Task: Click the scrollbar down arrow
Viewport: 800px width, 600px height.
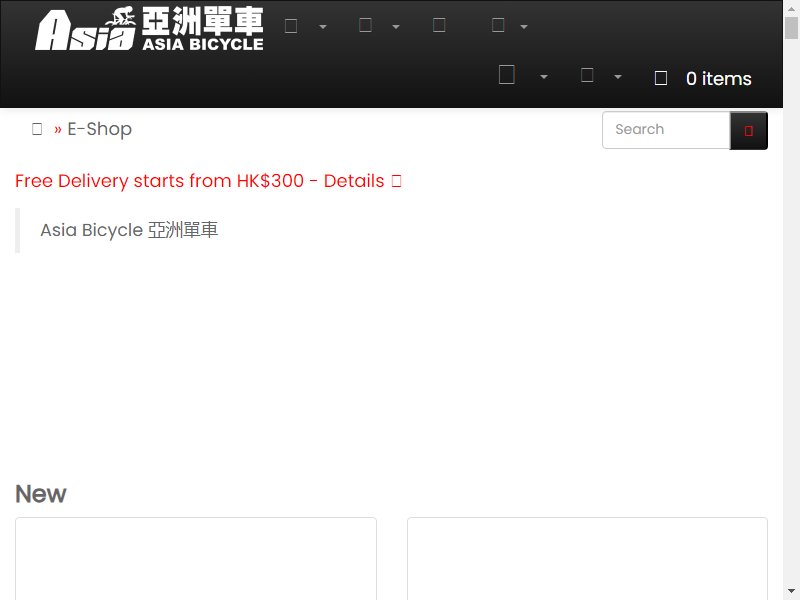Action: point(791,591)
